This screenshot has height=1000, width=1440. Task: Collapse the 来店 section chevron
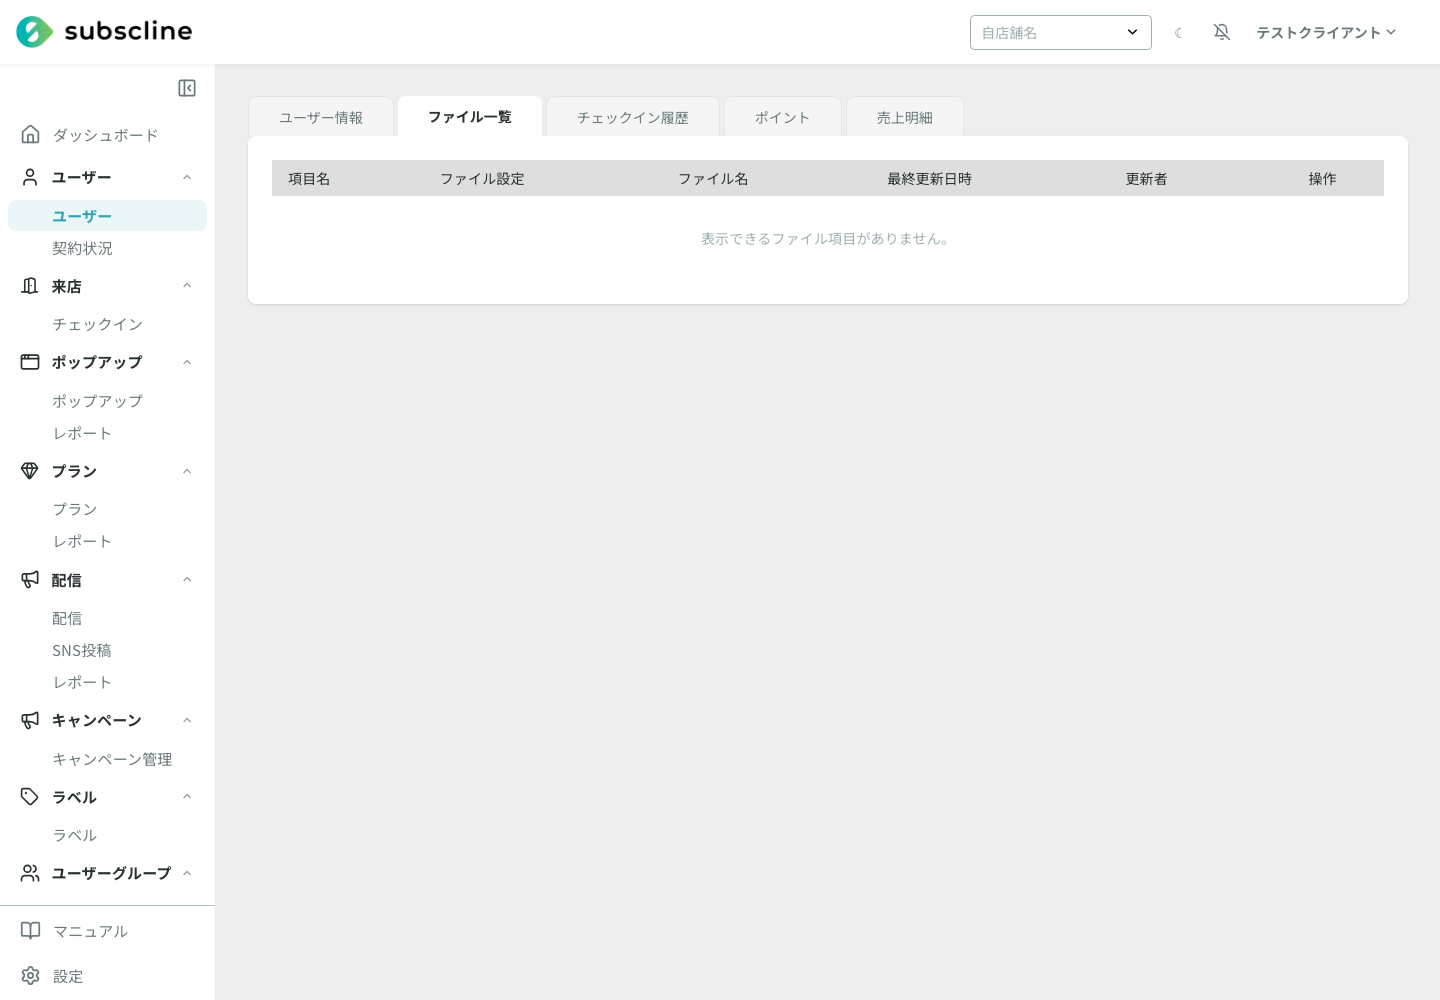click(x=187, y=286)
